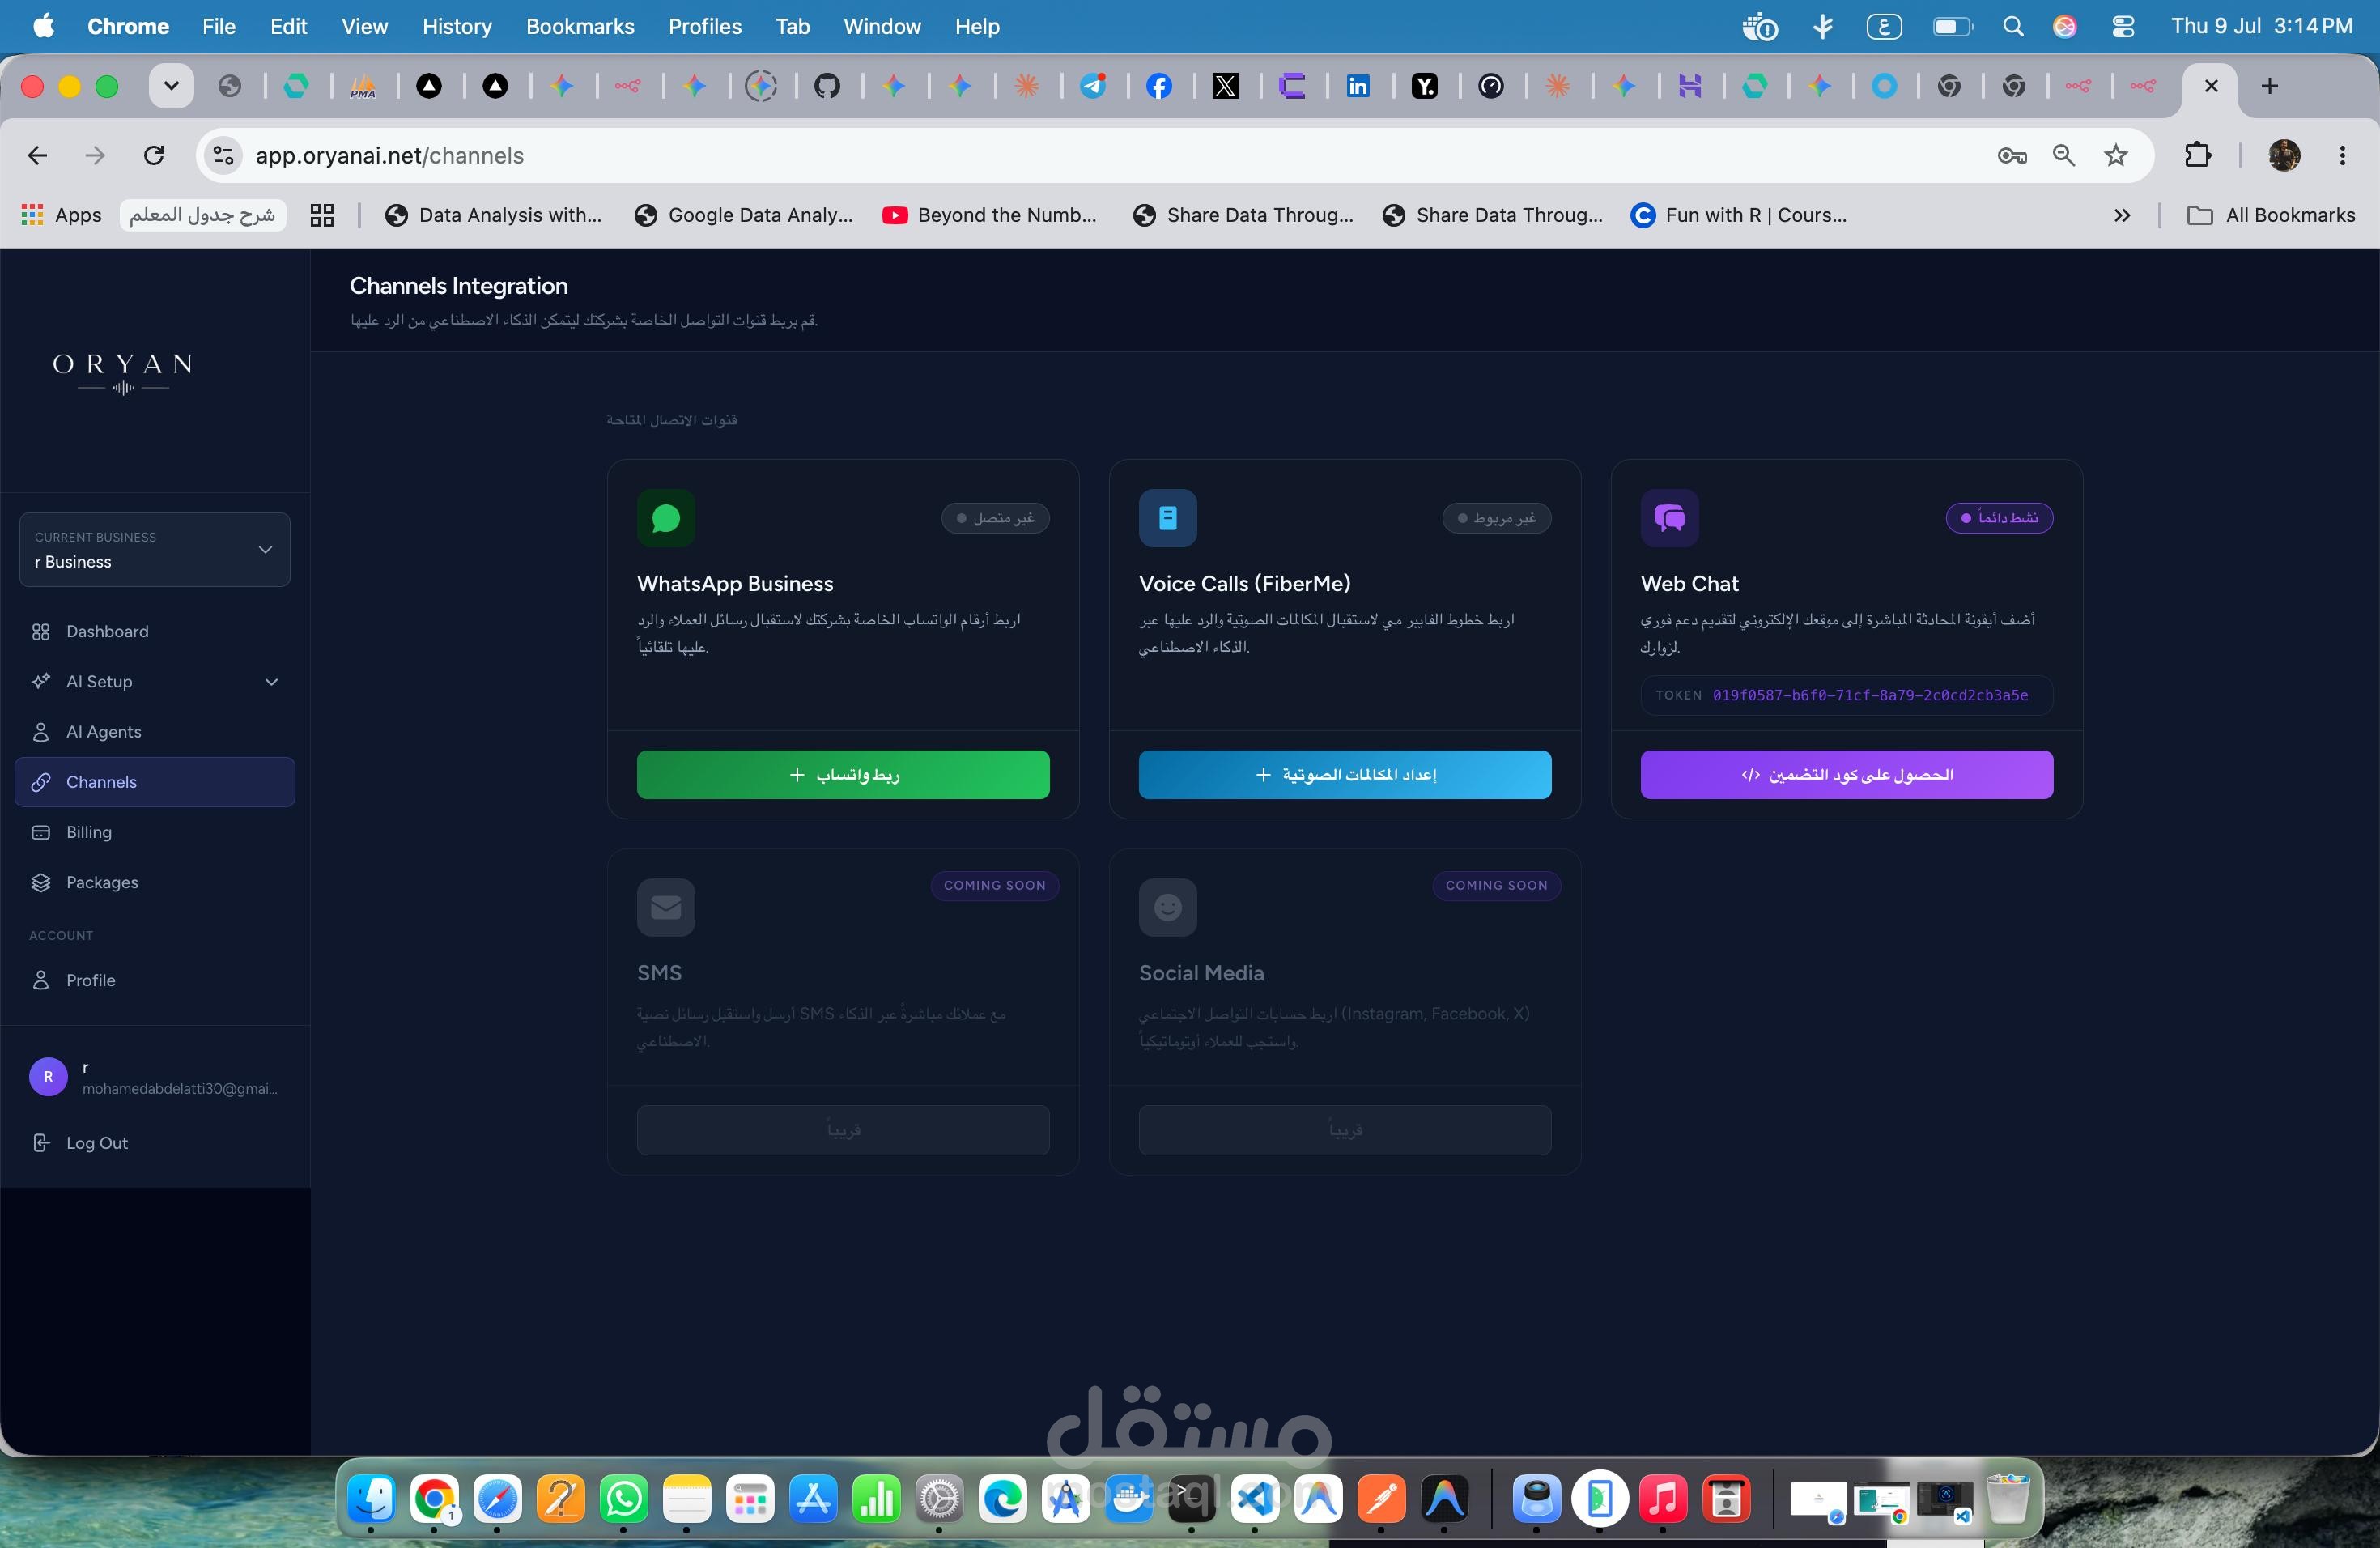Open the Current Business dropdown
Screen dimensions: 2380x1548
(x=155, y=549)
